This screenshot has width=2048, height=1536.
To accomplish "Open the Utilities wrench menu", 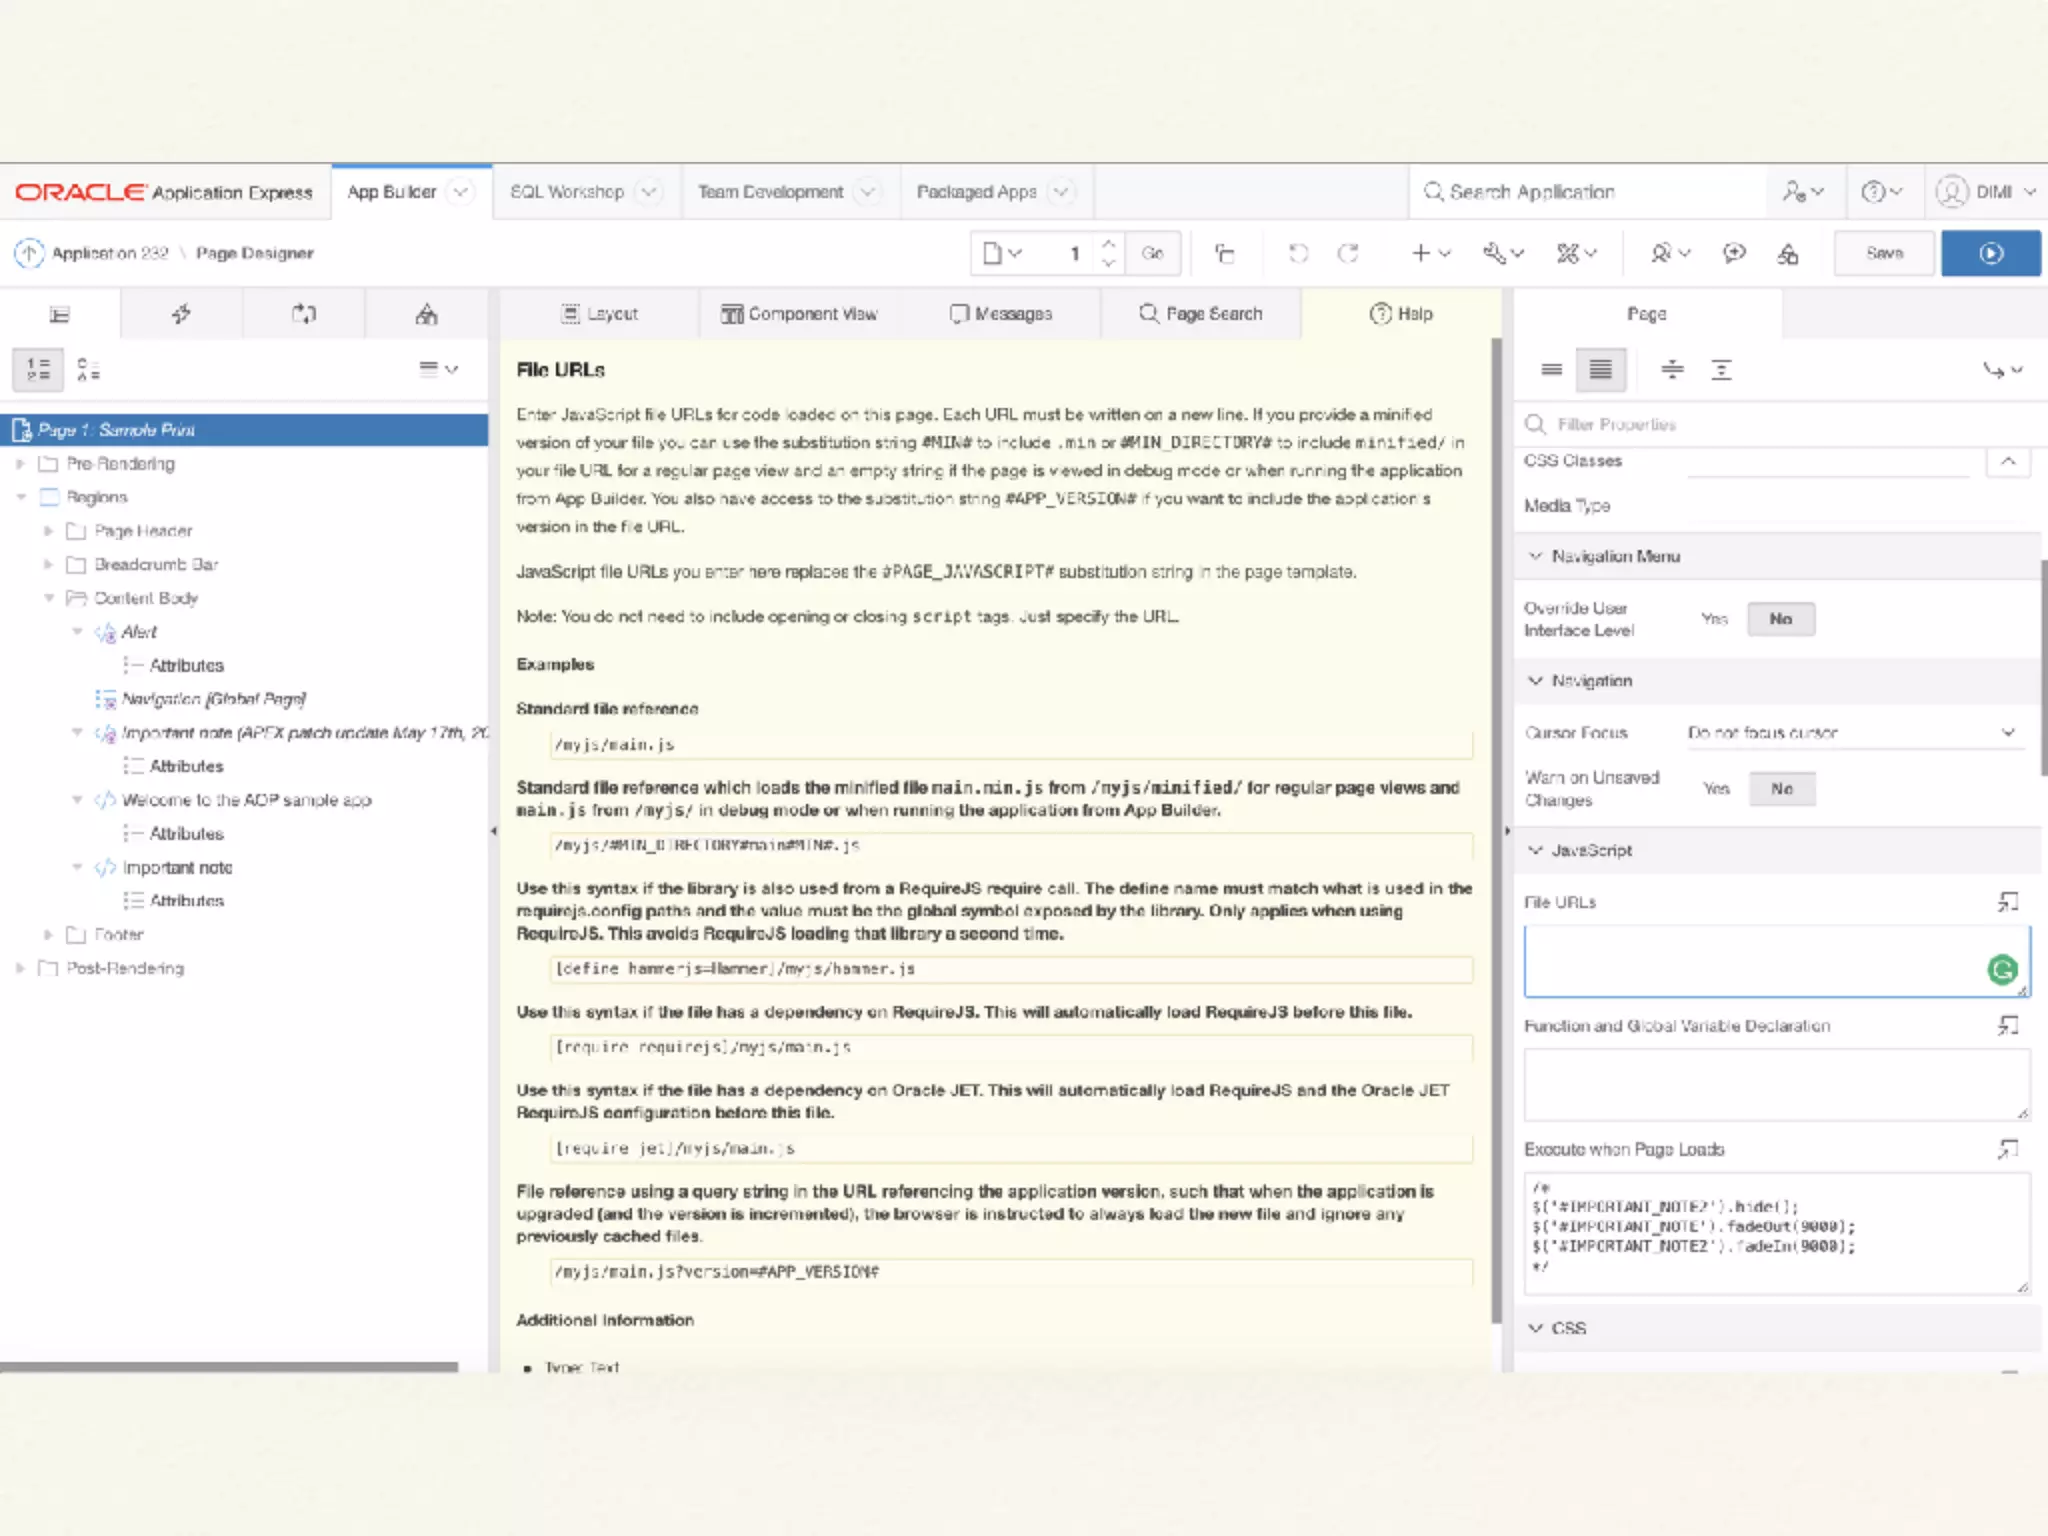I will tap(1503, 254).
